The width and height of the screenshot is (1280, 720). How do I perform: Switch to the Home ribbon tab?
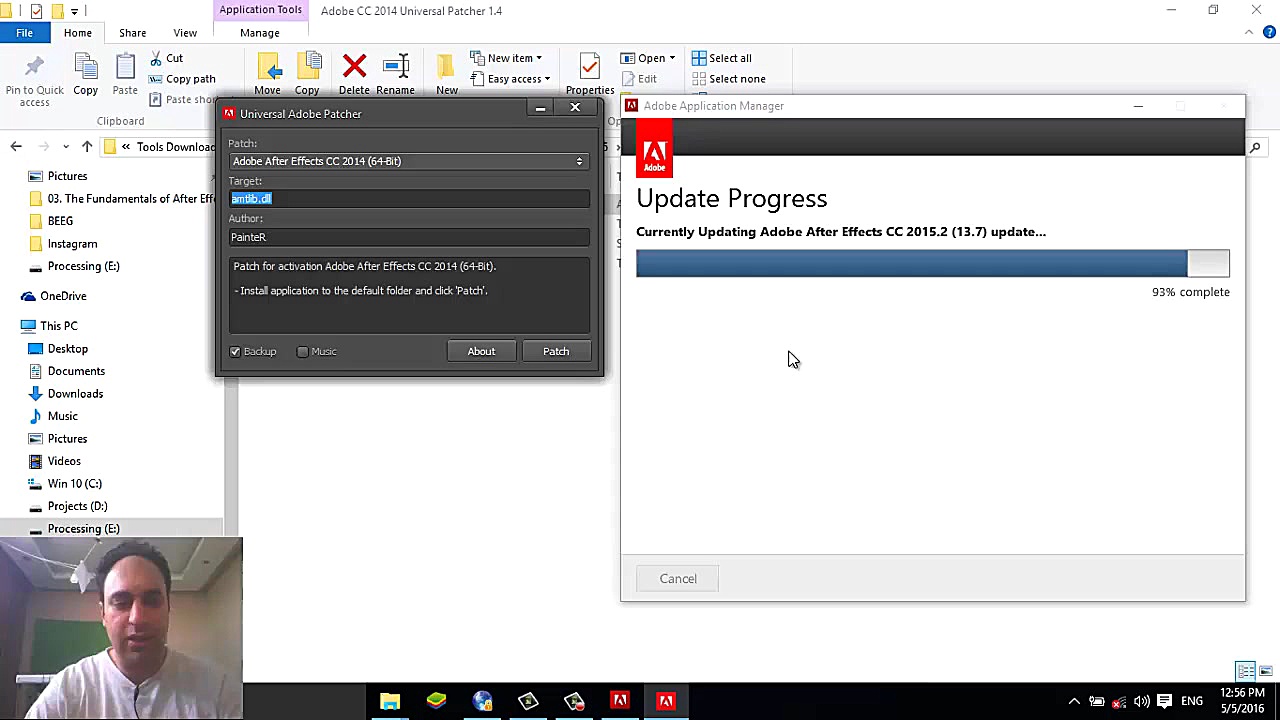point(77,33)
